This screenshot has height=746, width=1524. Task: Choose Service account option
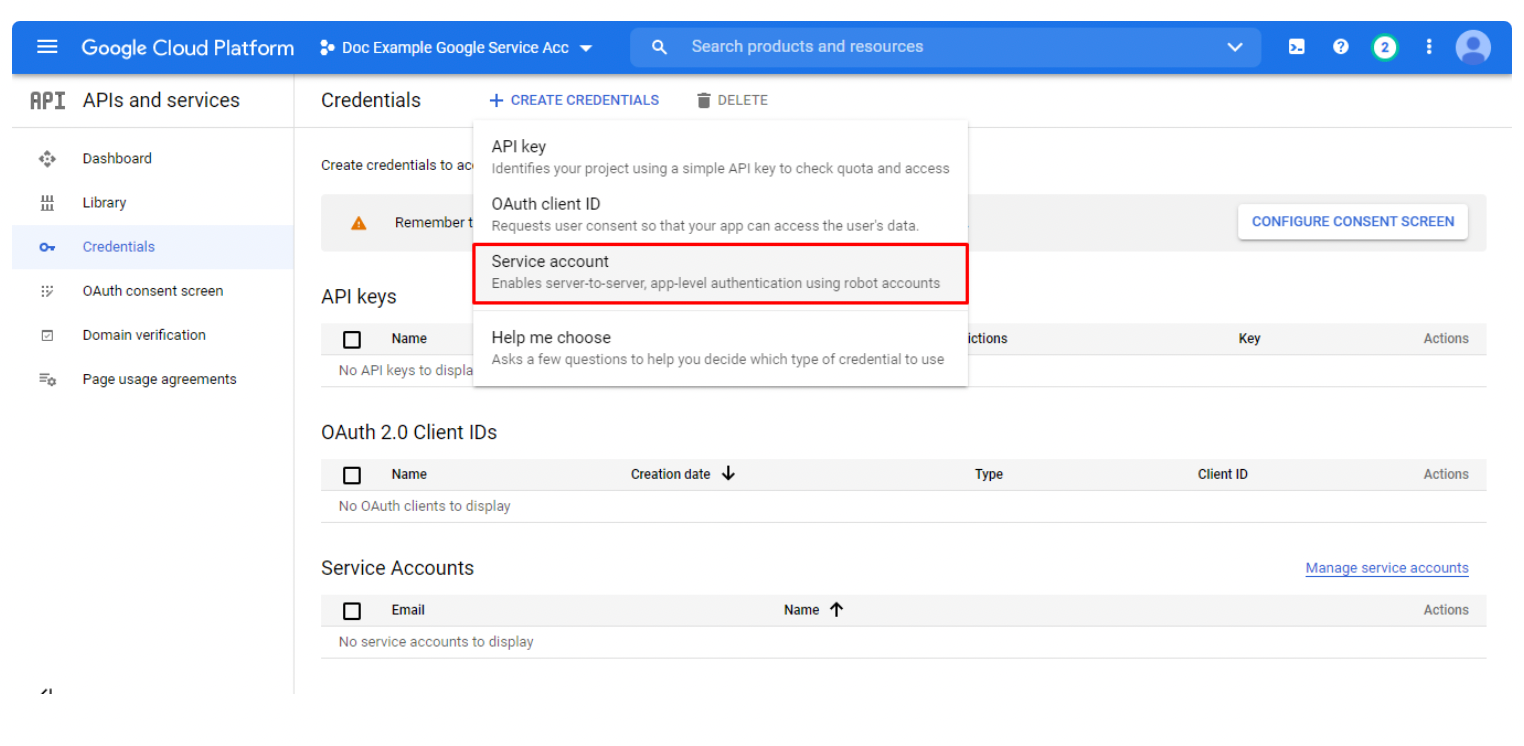click(720, 272)
